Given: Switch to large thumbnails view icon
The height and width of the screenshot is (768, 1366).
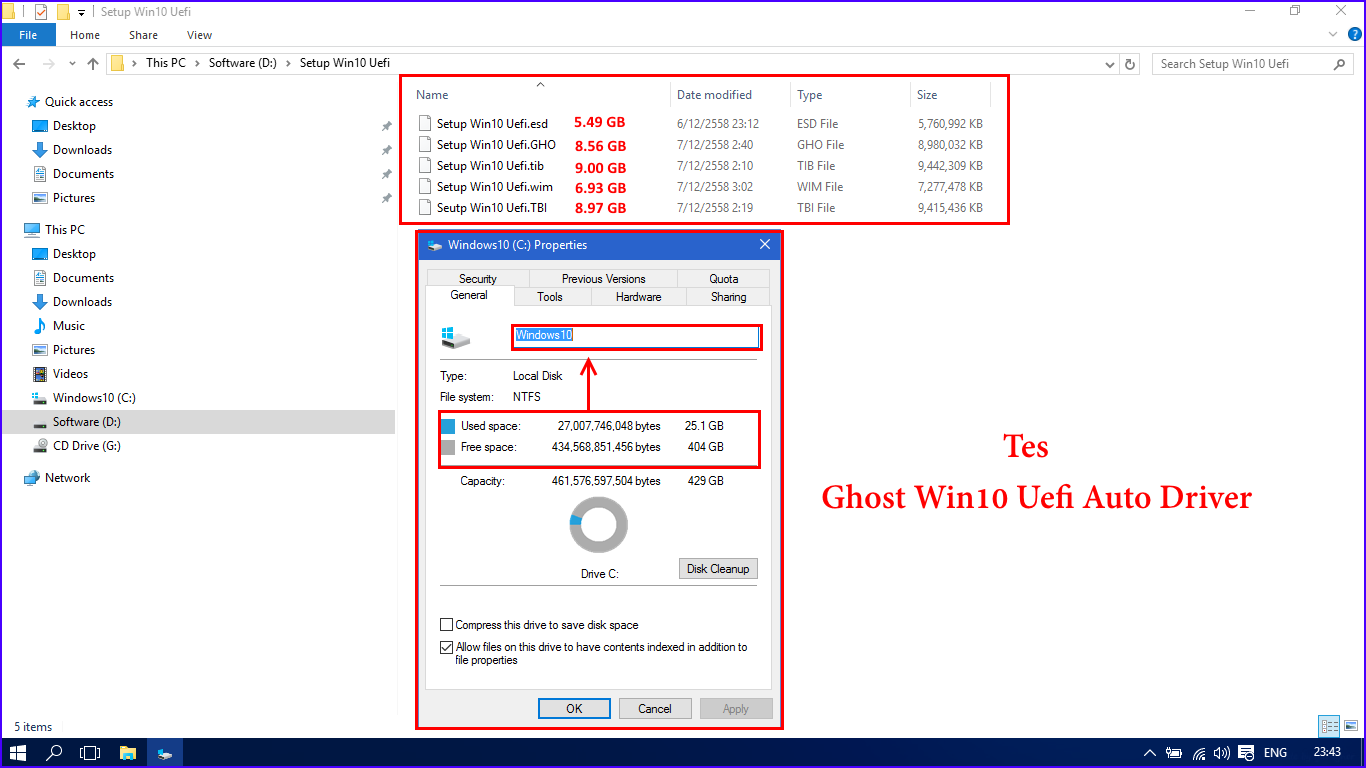Looking at the screenshot, I should click(1349, 727).
